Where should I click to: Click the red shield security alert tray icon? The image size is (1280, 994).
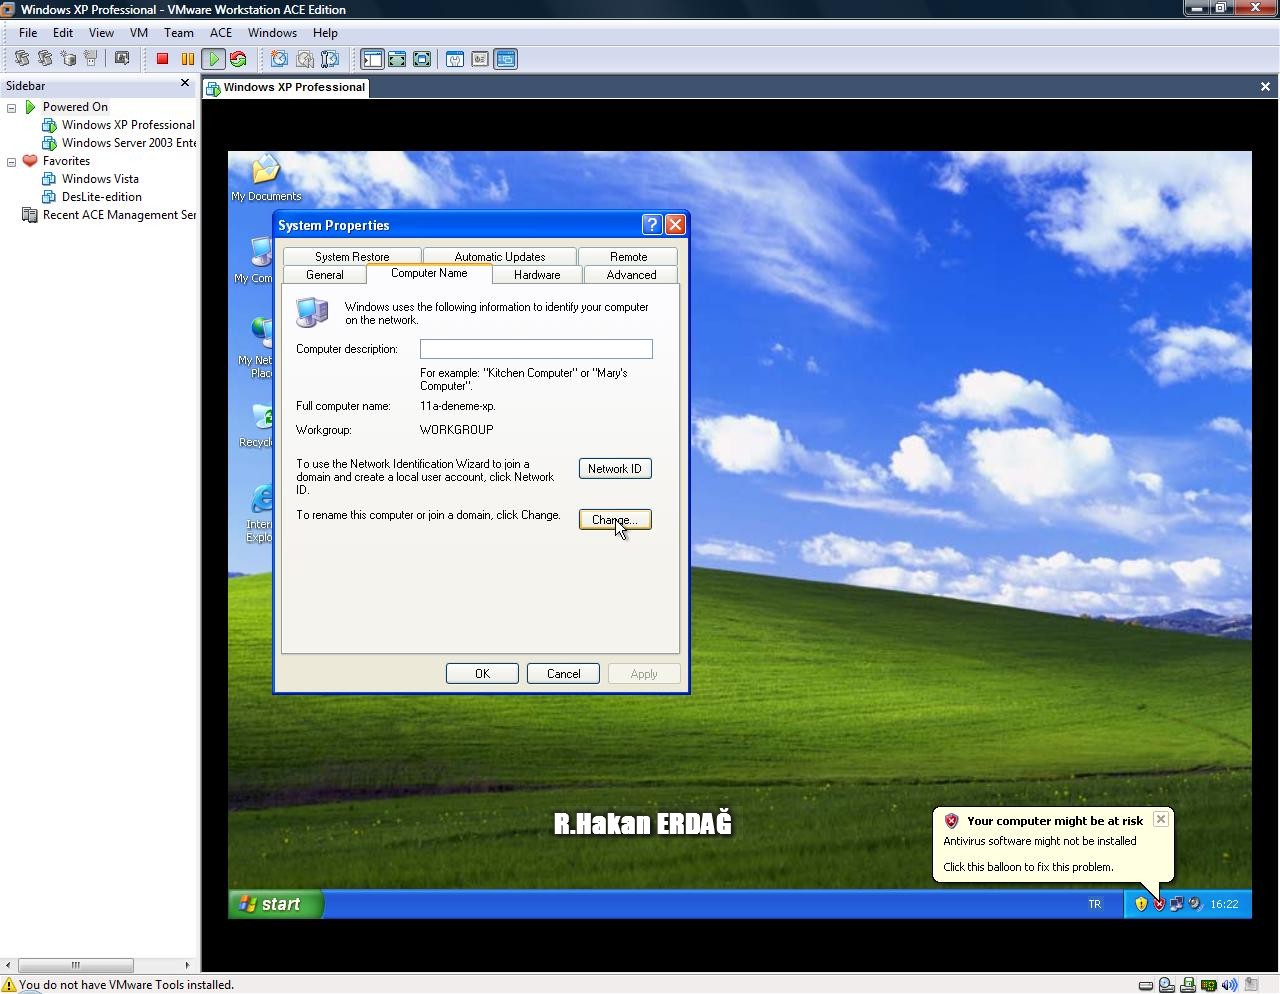coord(1159,904)
